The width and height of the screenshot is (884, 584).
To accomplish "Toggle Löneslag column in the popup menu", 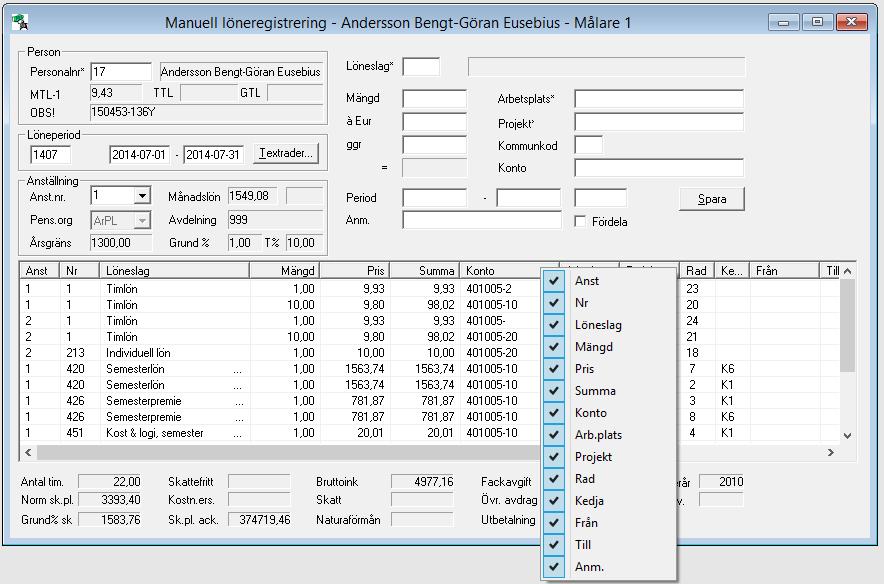I will click(x=608, y=325).
